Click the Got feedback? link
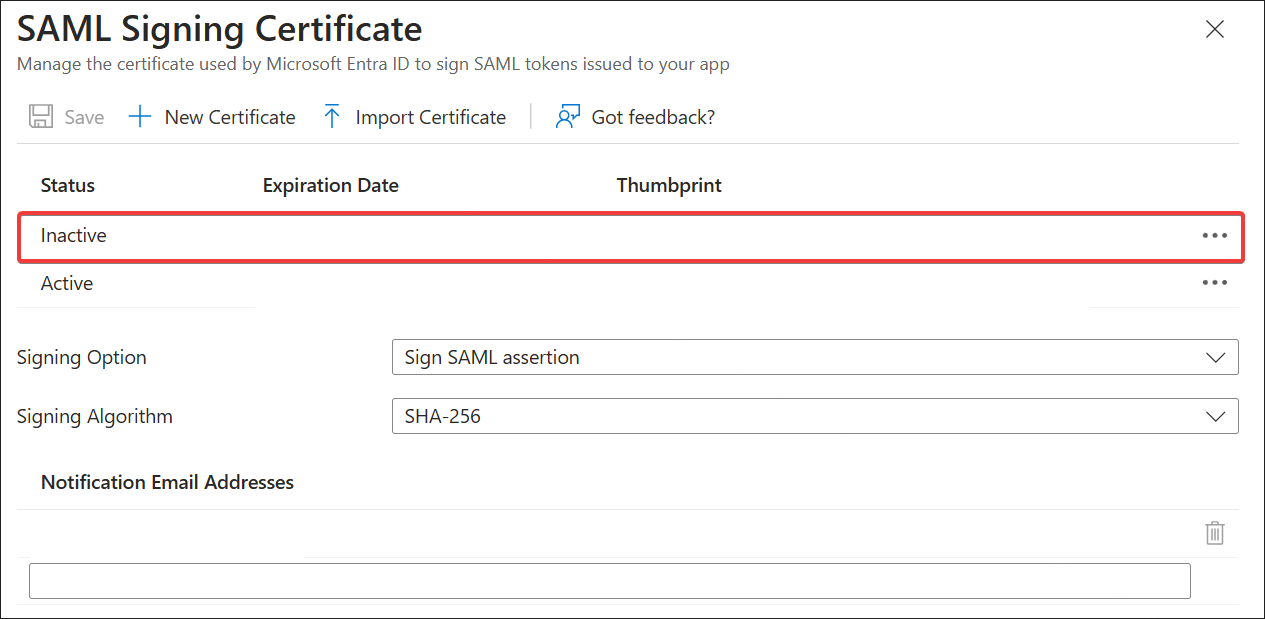1265x619 pixels. pyautogui.click(x=653, y=117)
